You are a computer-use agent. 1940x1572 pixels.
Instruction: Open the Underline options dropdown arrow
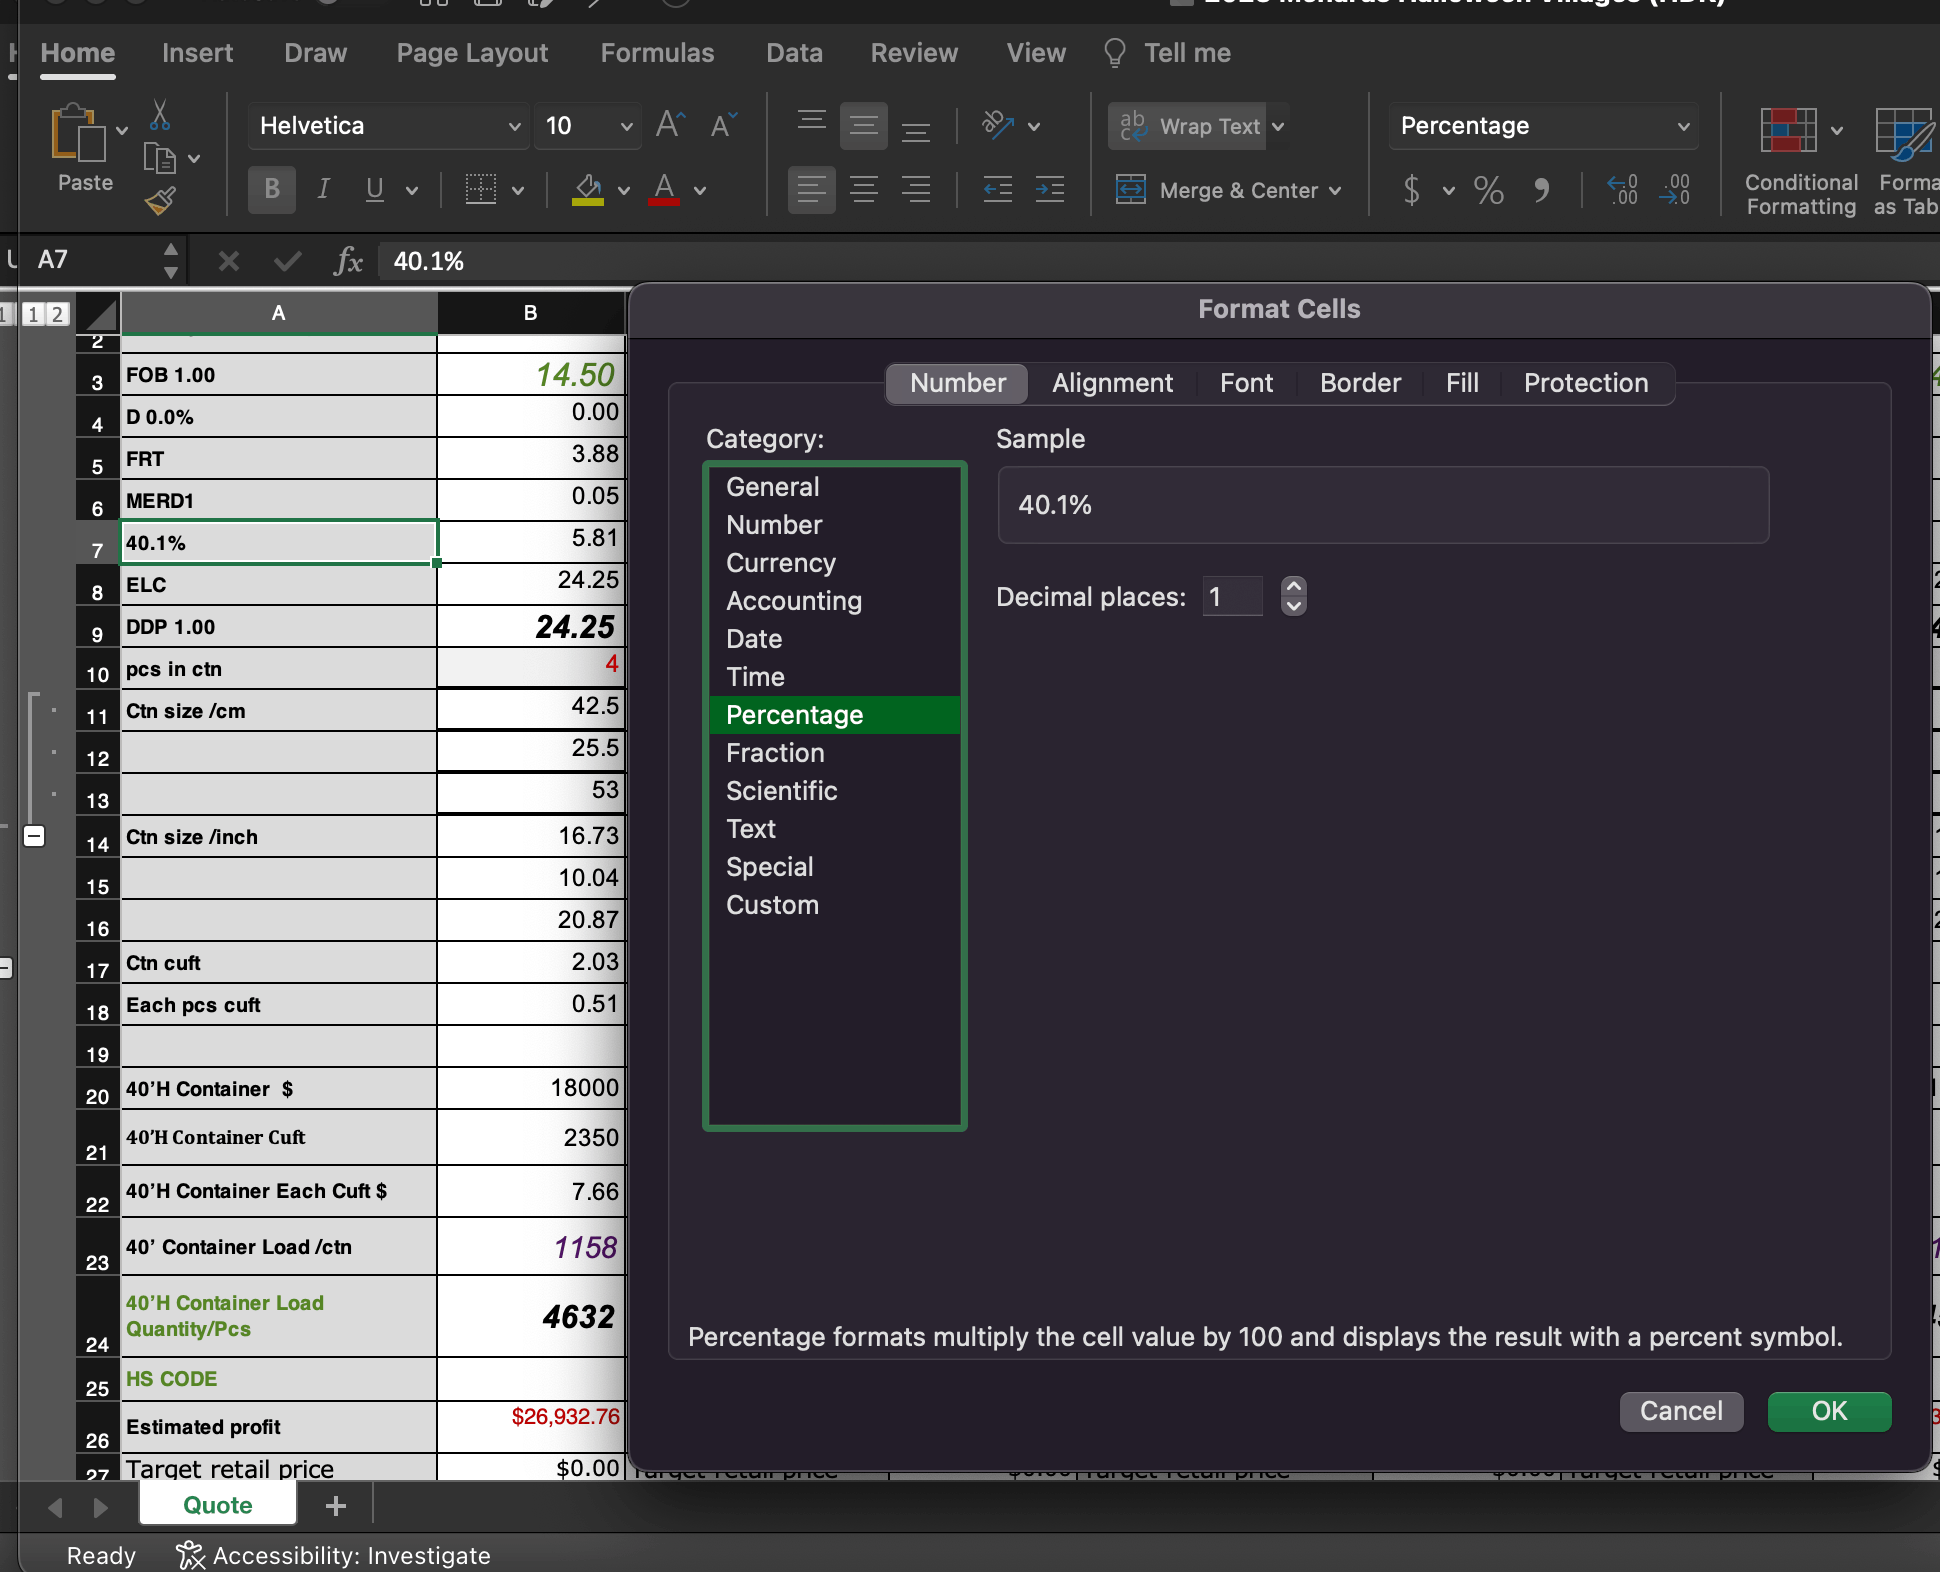tap(412, 190)
